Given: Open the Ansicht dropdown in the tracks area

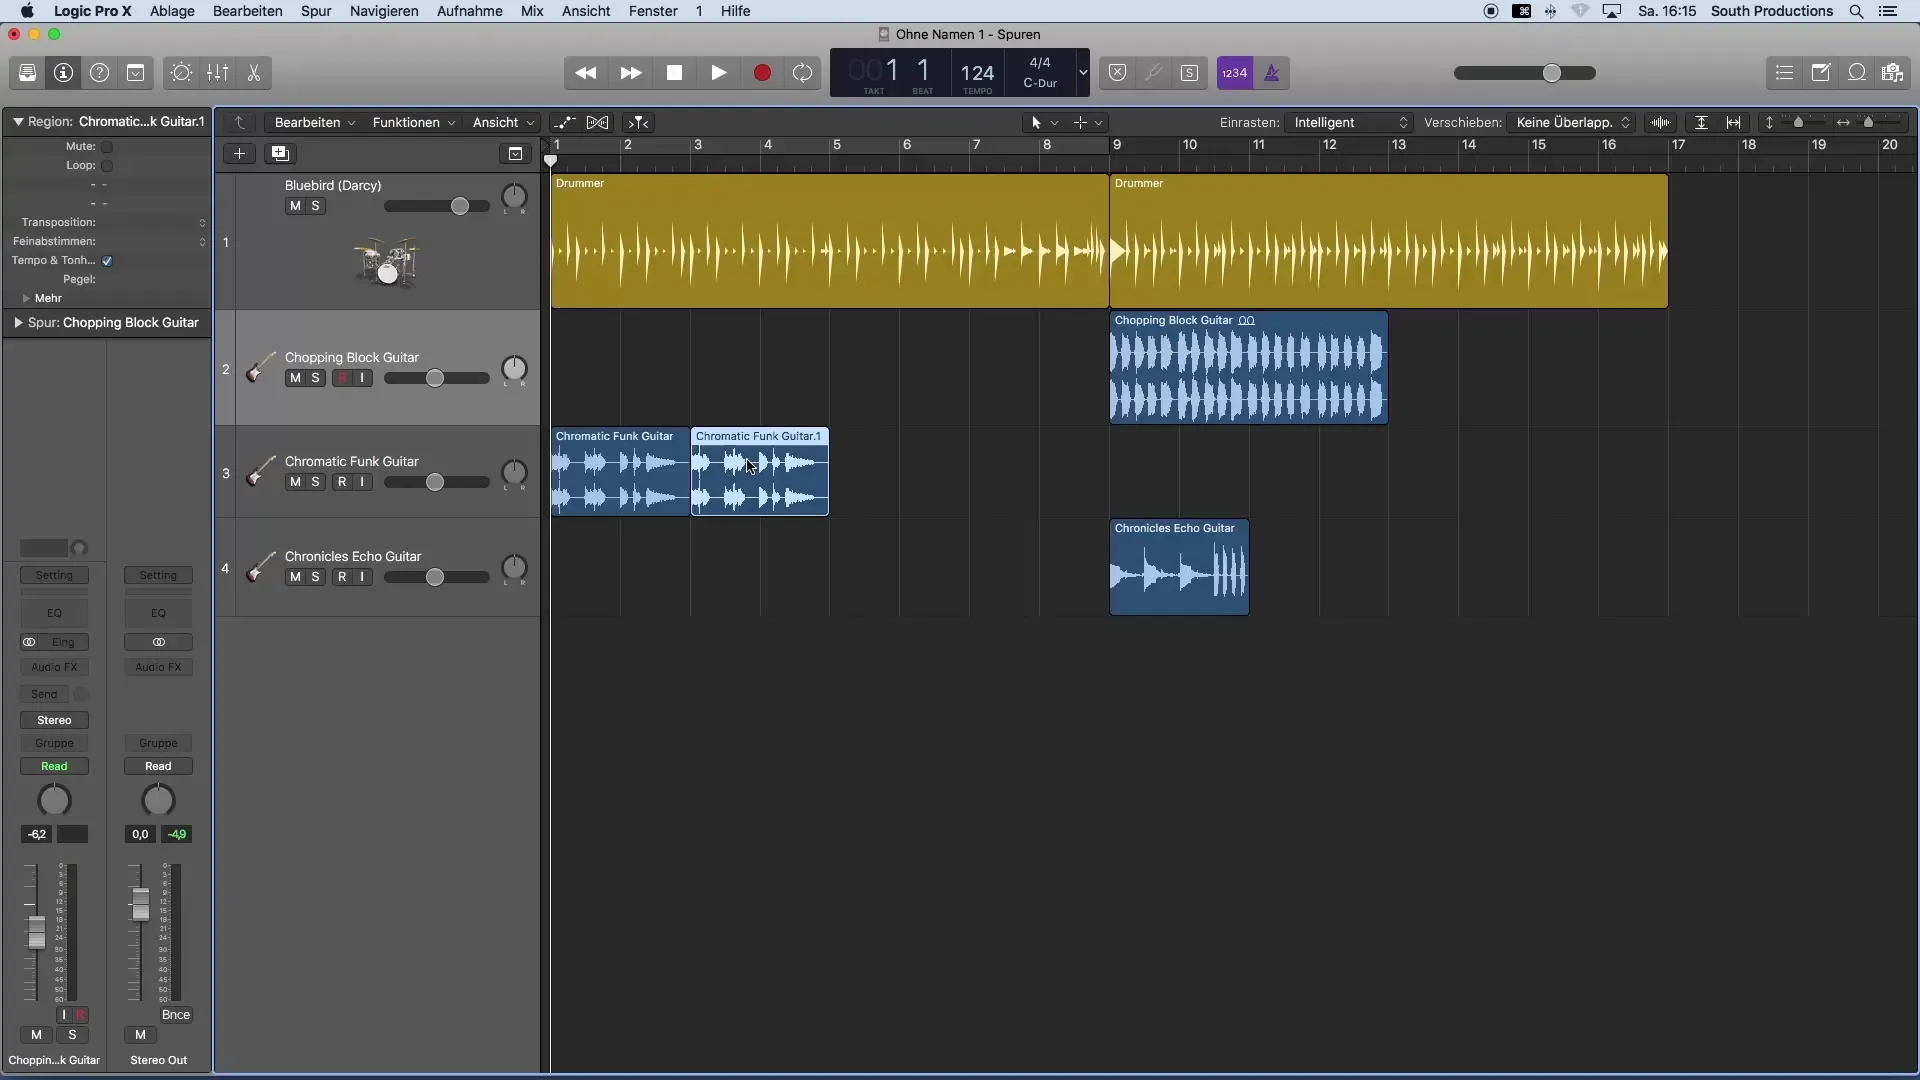Looking at the screenshot, I should (x=503, y=122).
